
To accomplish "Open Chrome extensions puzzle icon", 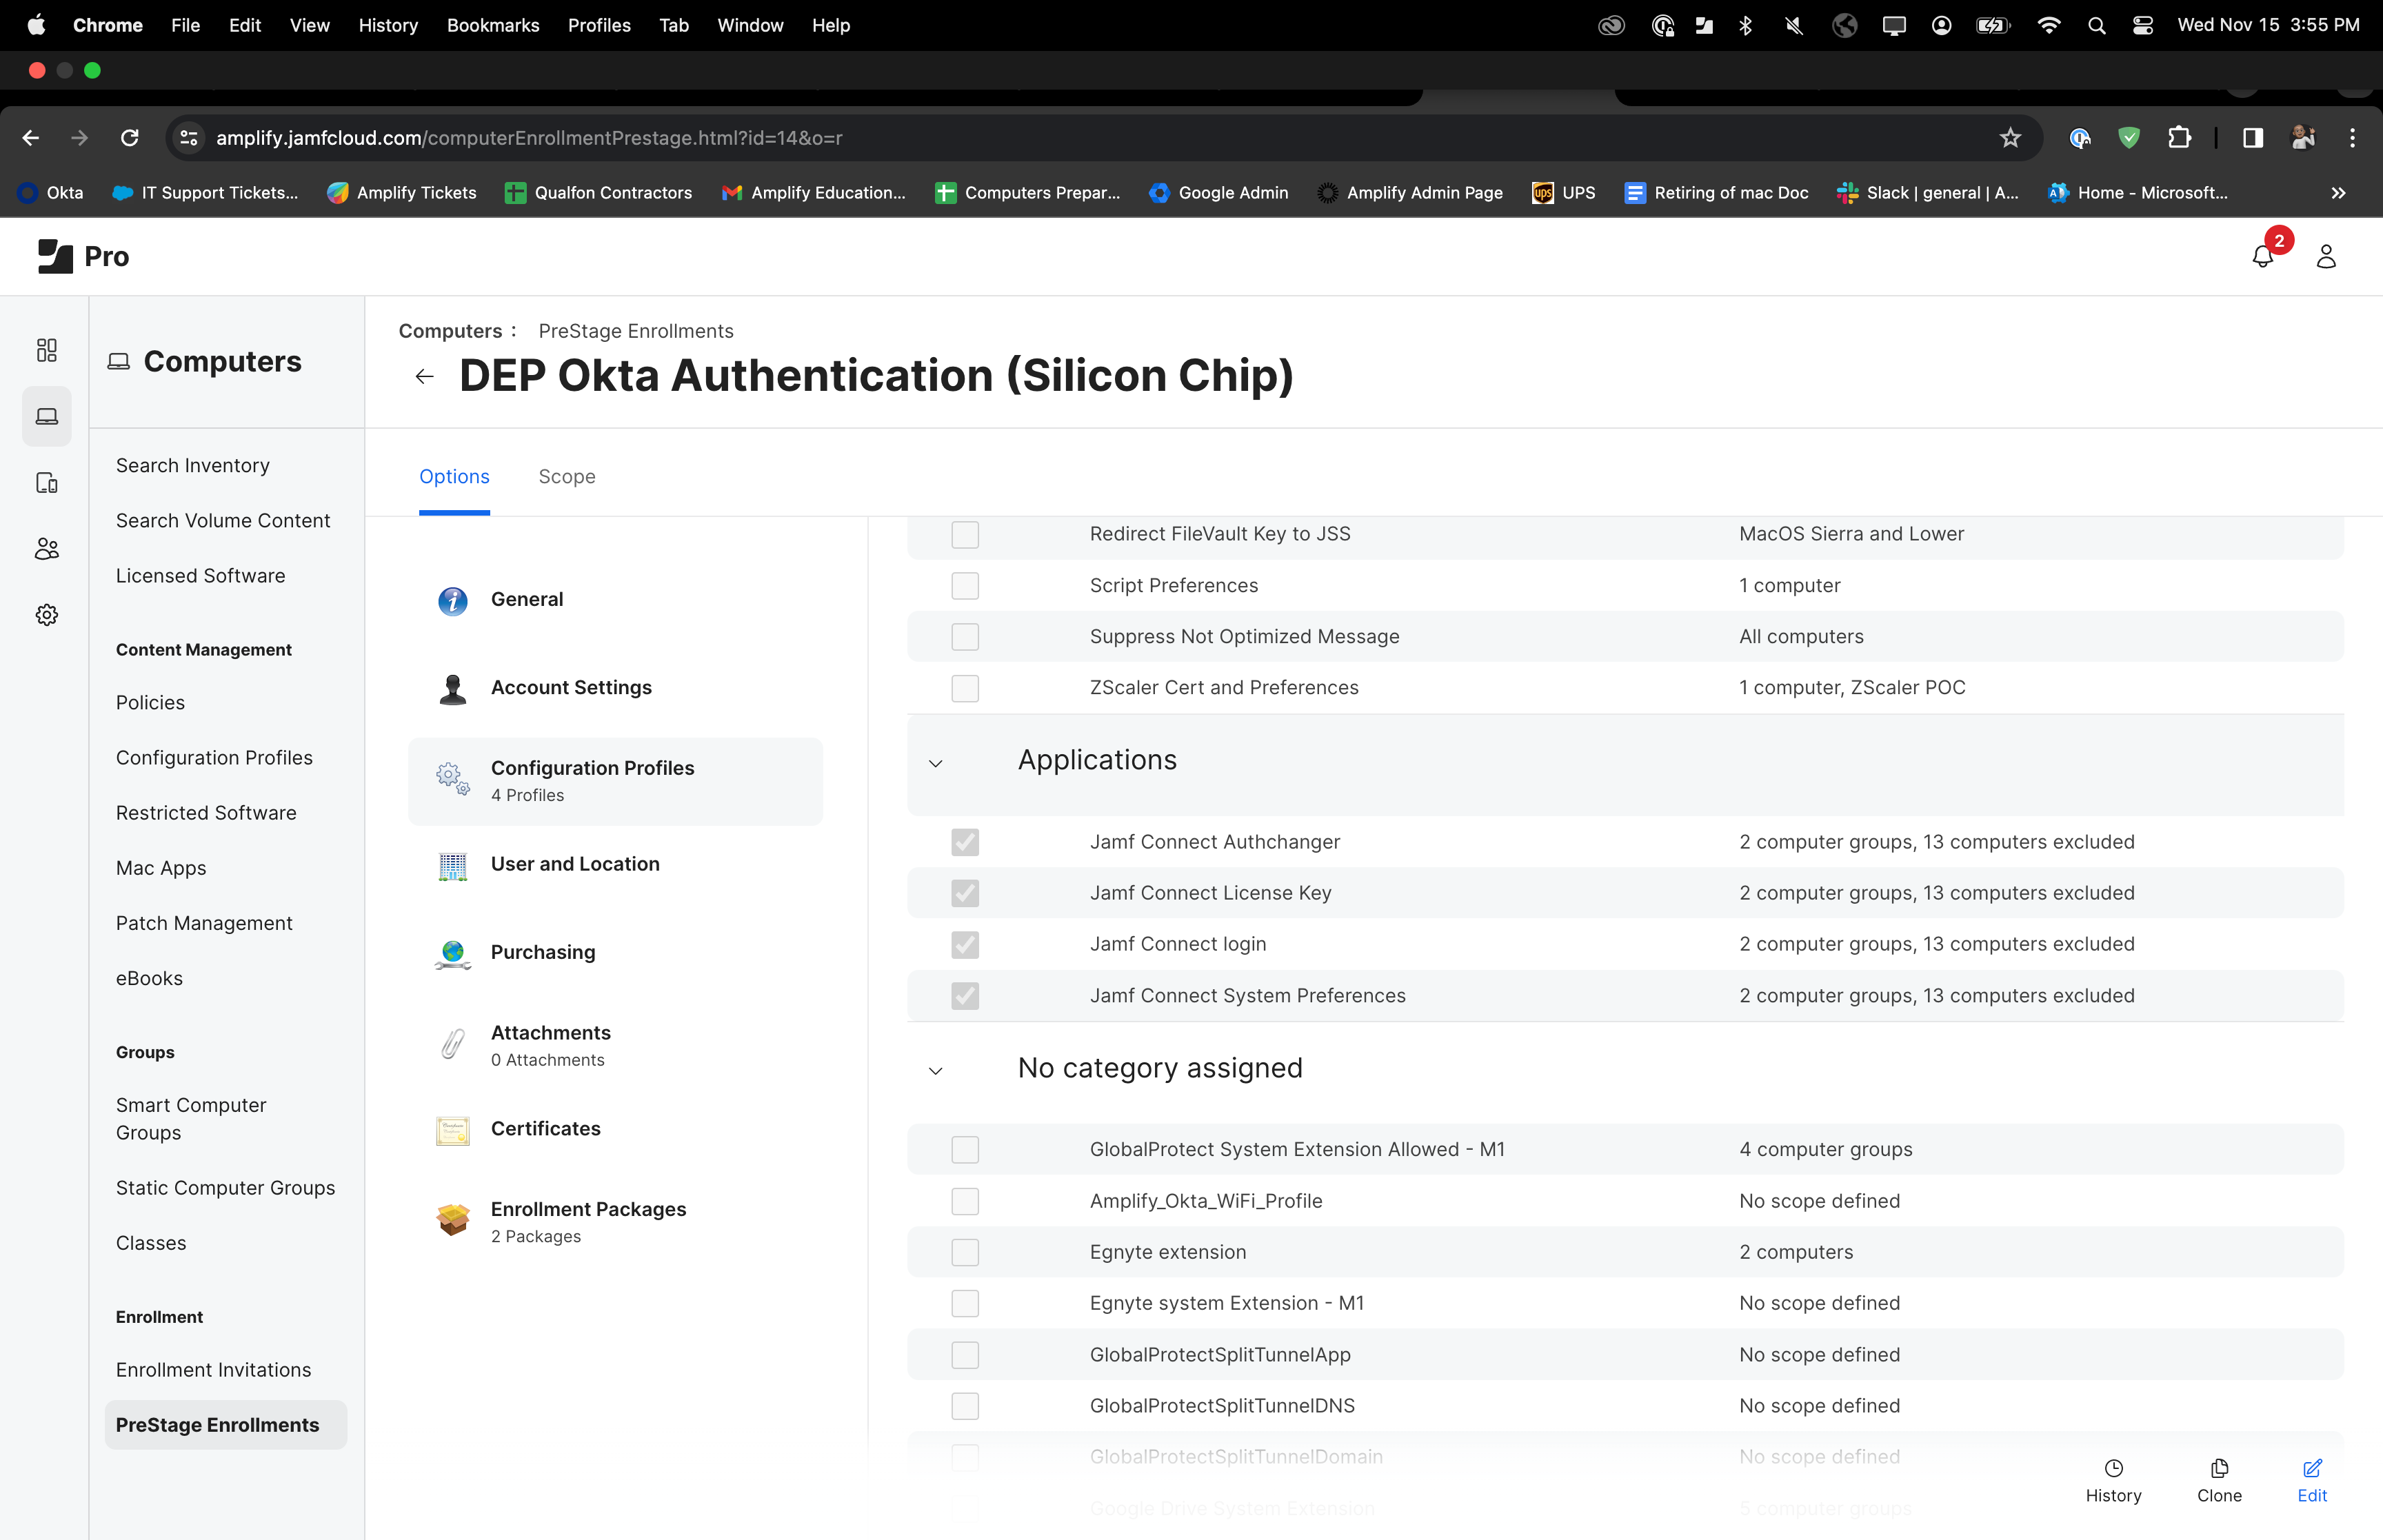I will pos(2179,138).
